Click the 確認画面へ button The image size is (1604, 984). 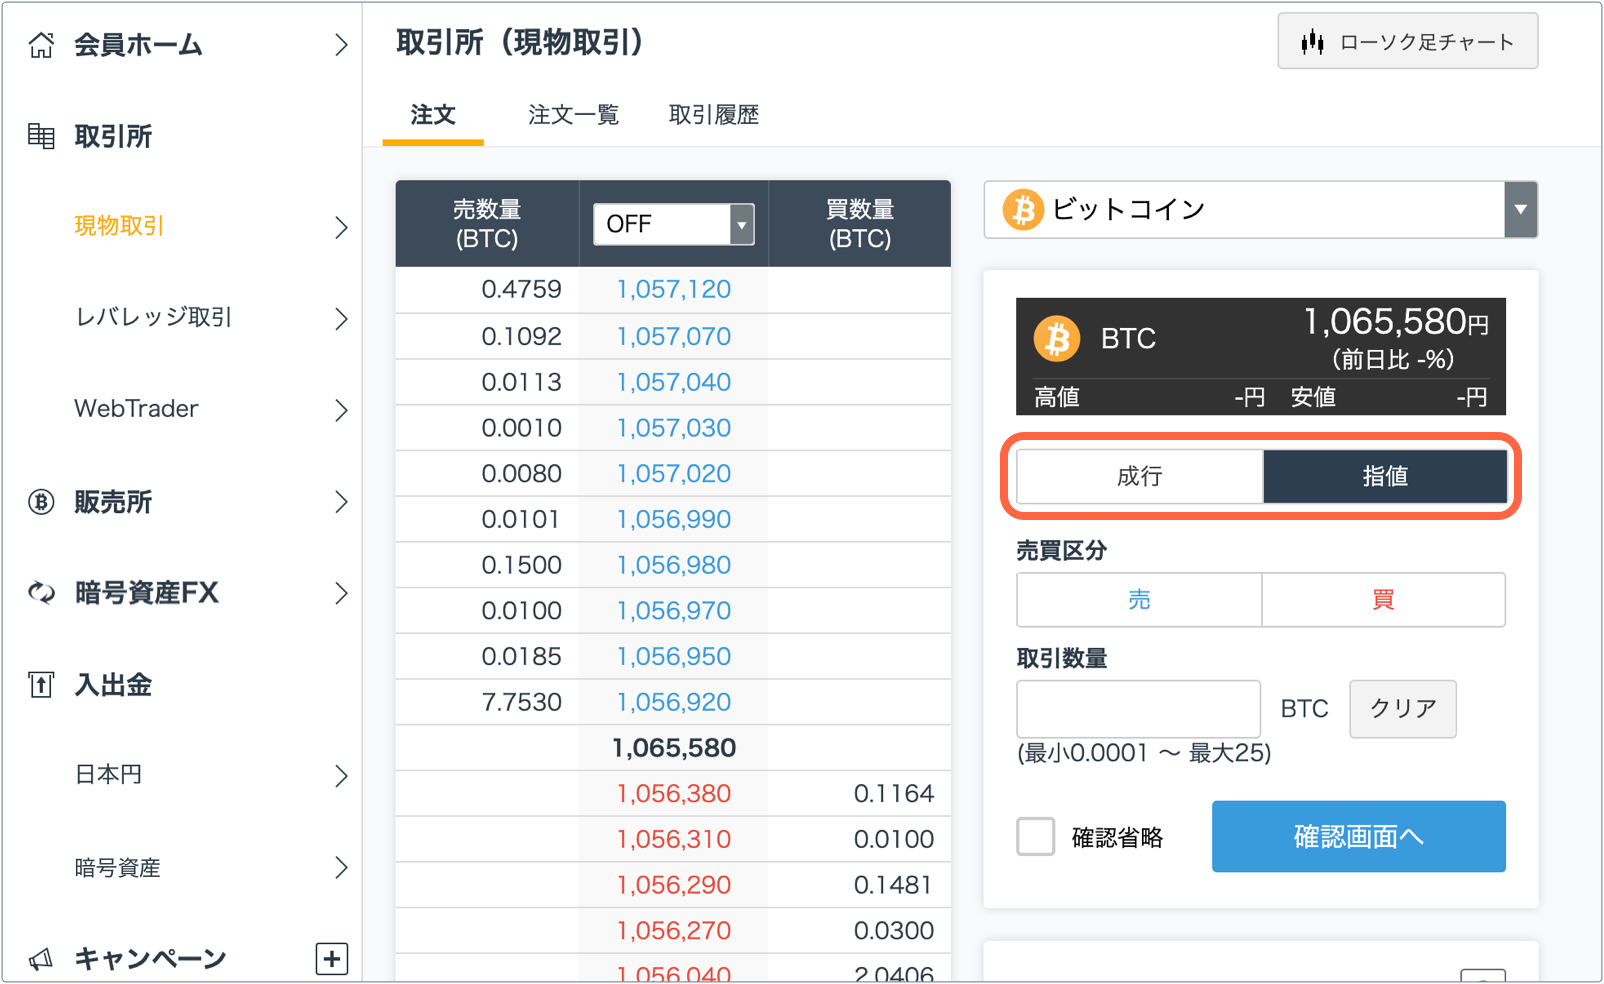point(1359,837)
